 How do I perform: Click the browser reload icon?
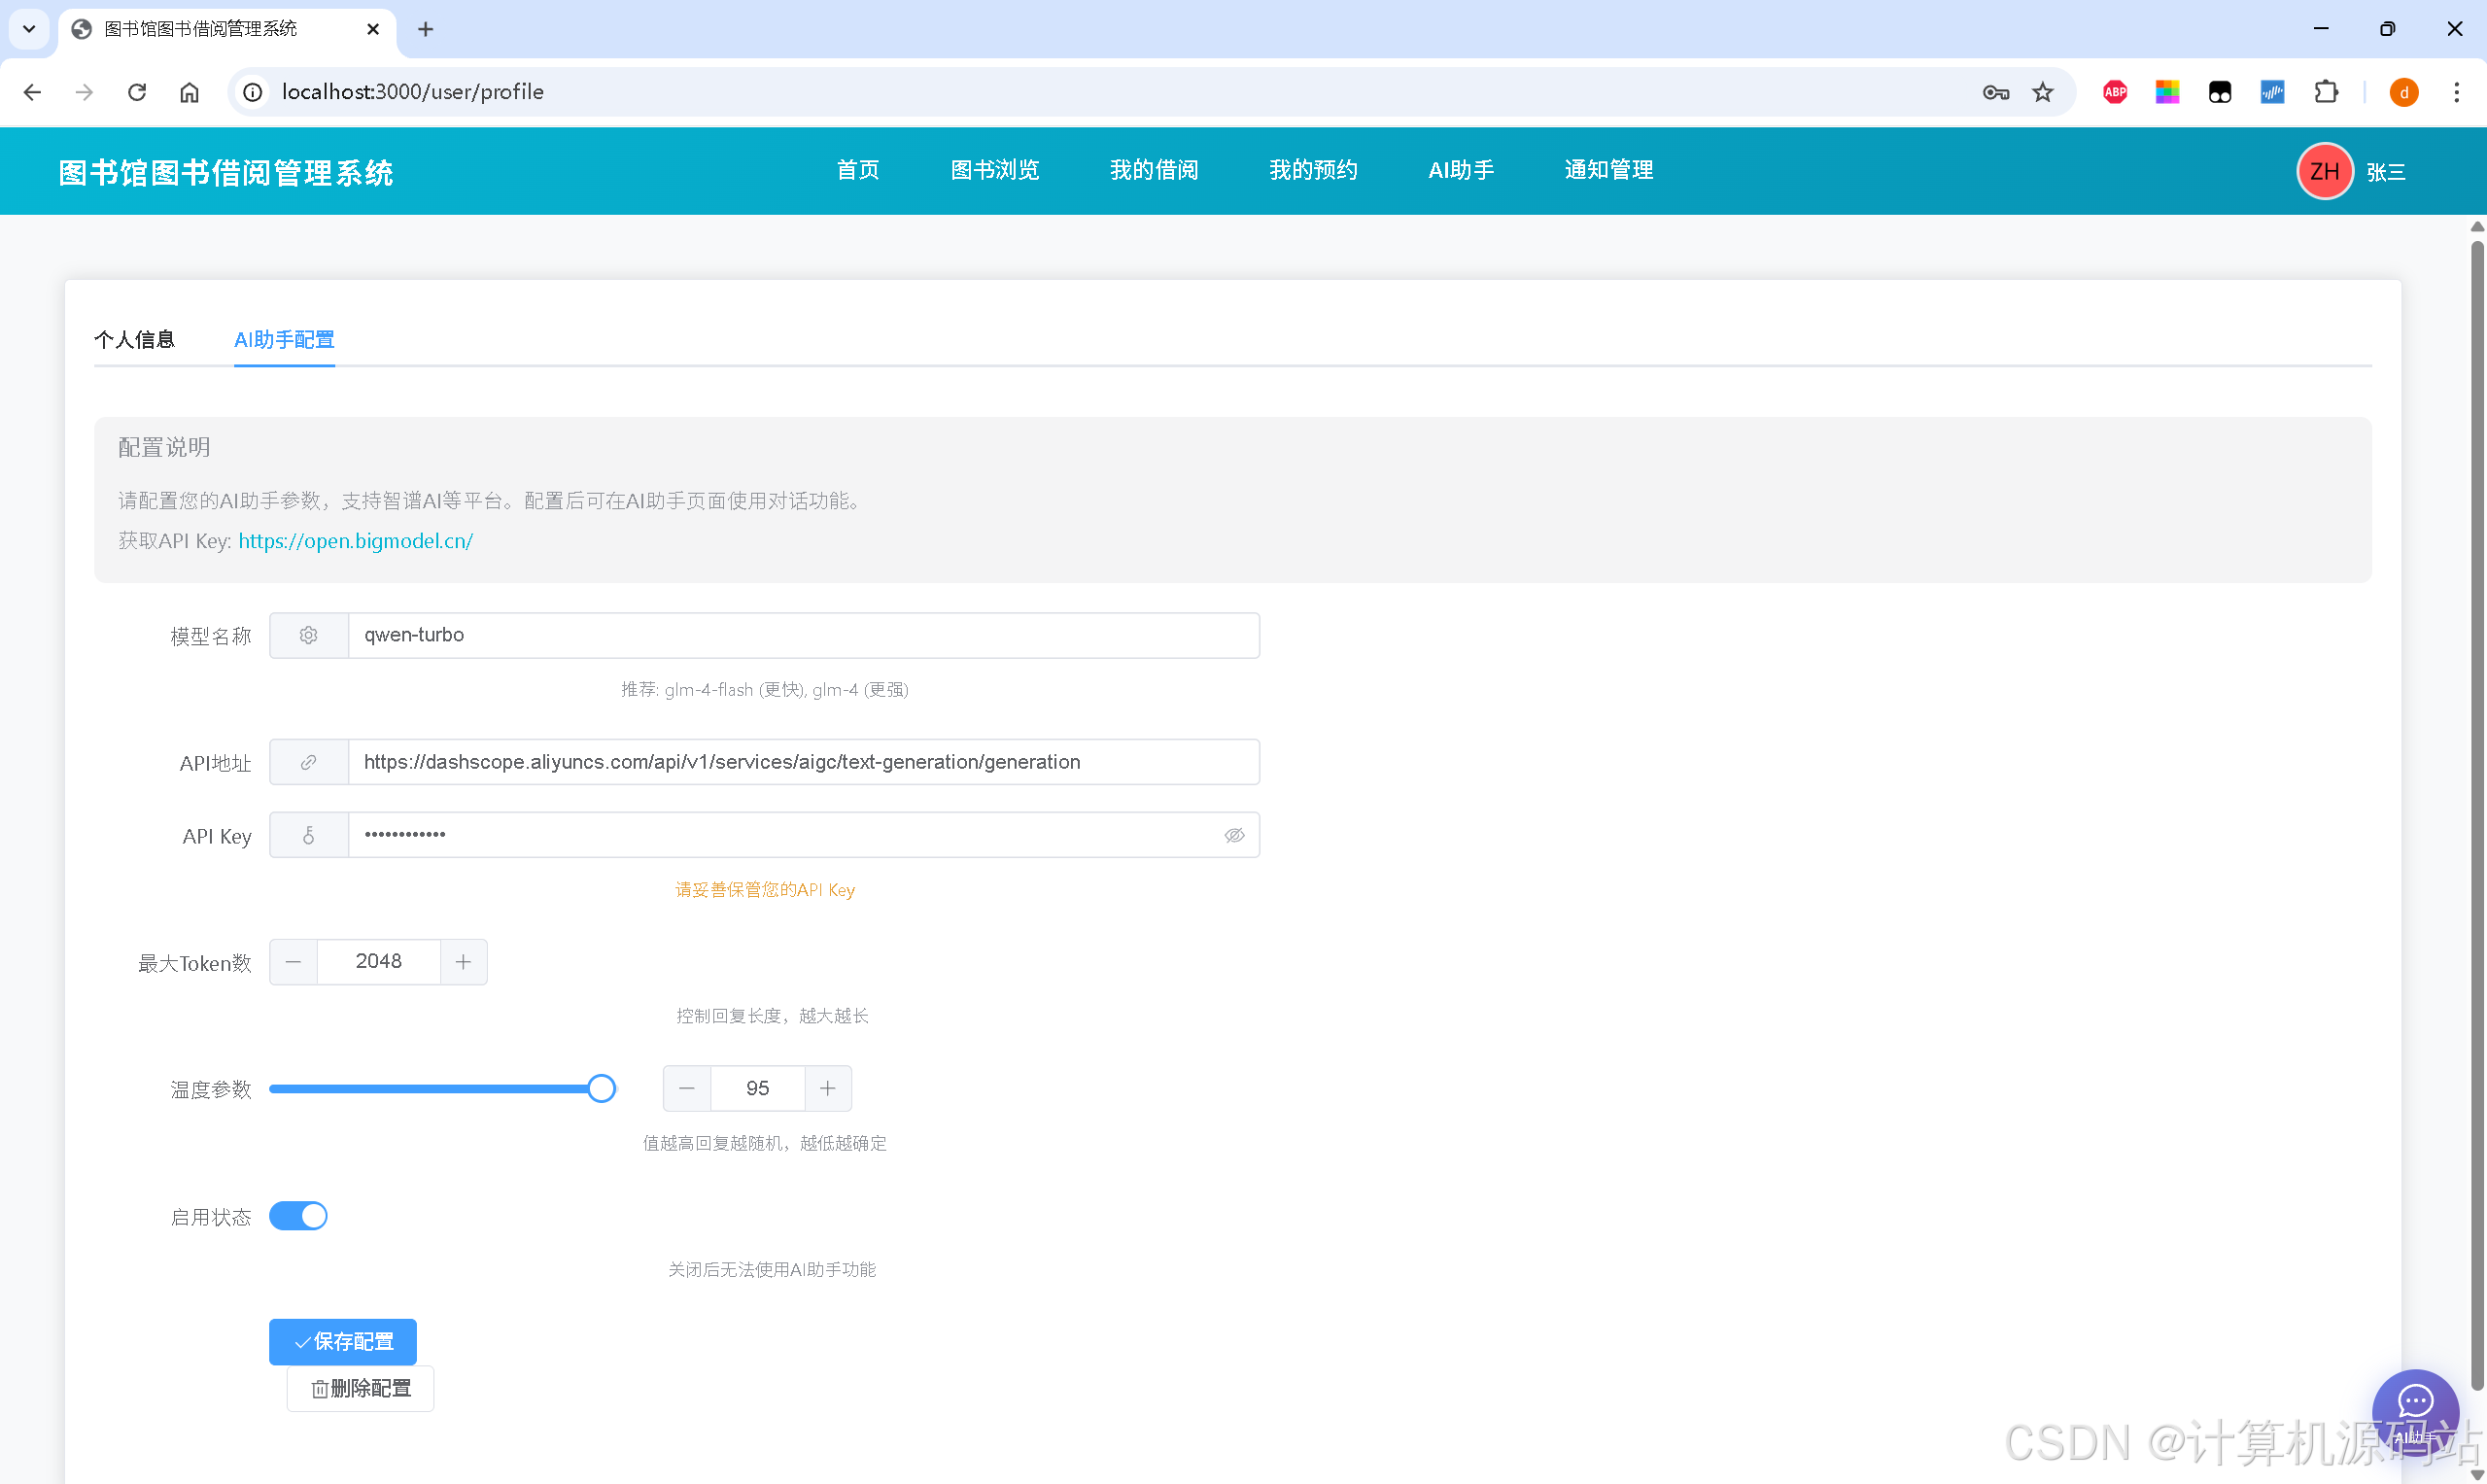click(x=137, y=92)
